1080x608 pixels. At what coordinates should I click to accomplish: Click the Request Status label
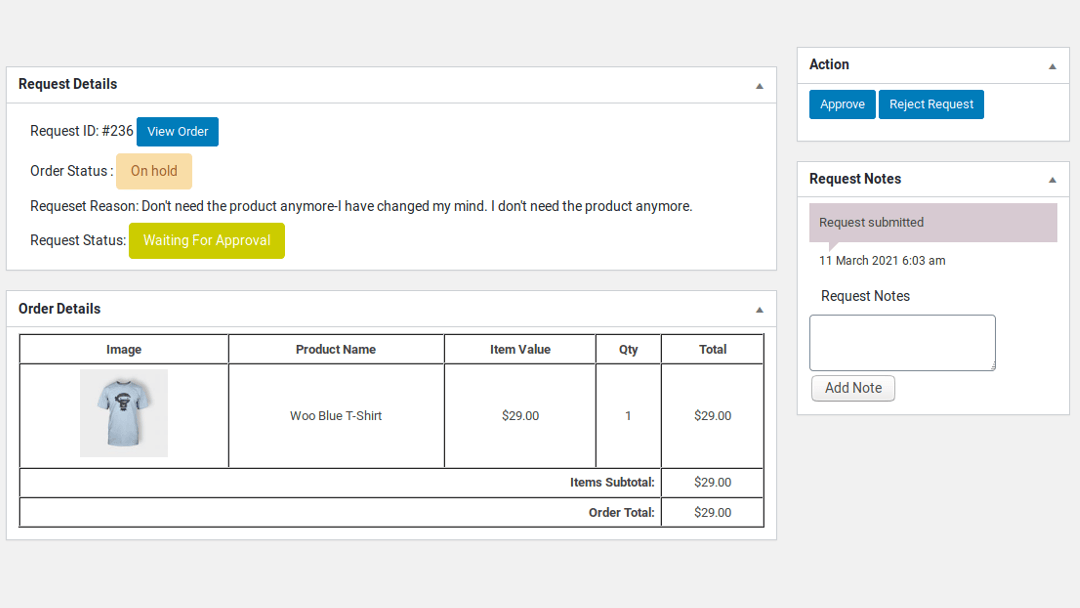coord(78,241)
